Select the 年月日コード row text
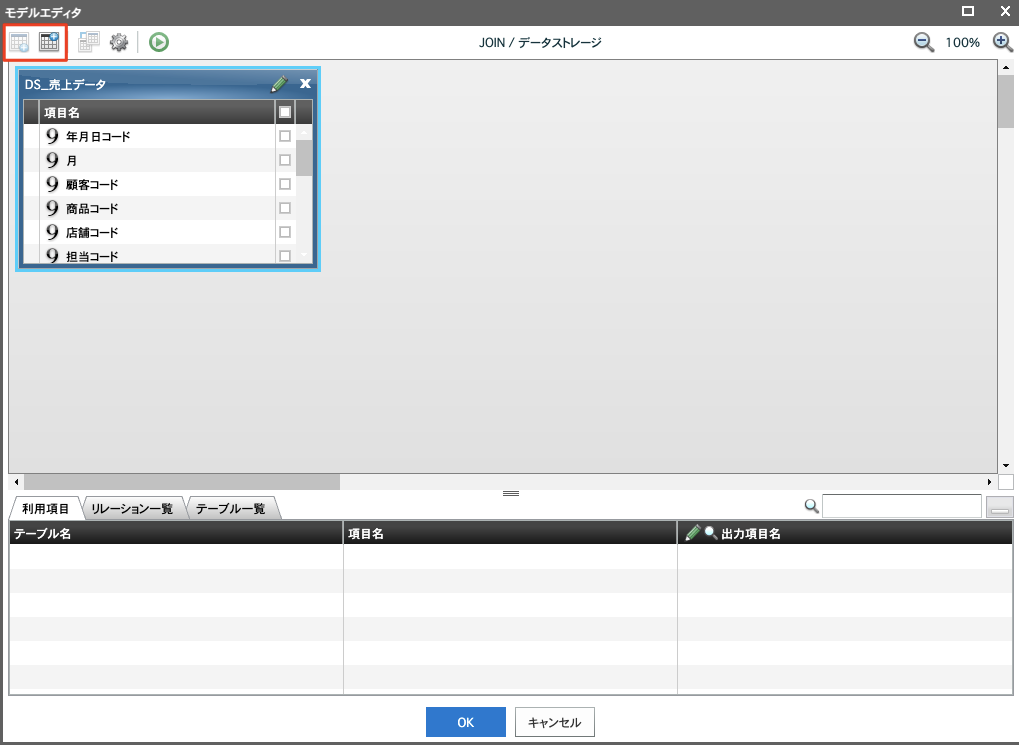 [98, 137]
